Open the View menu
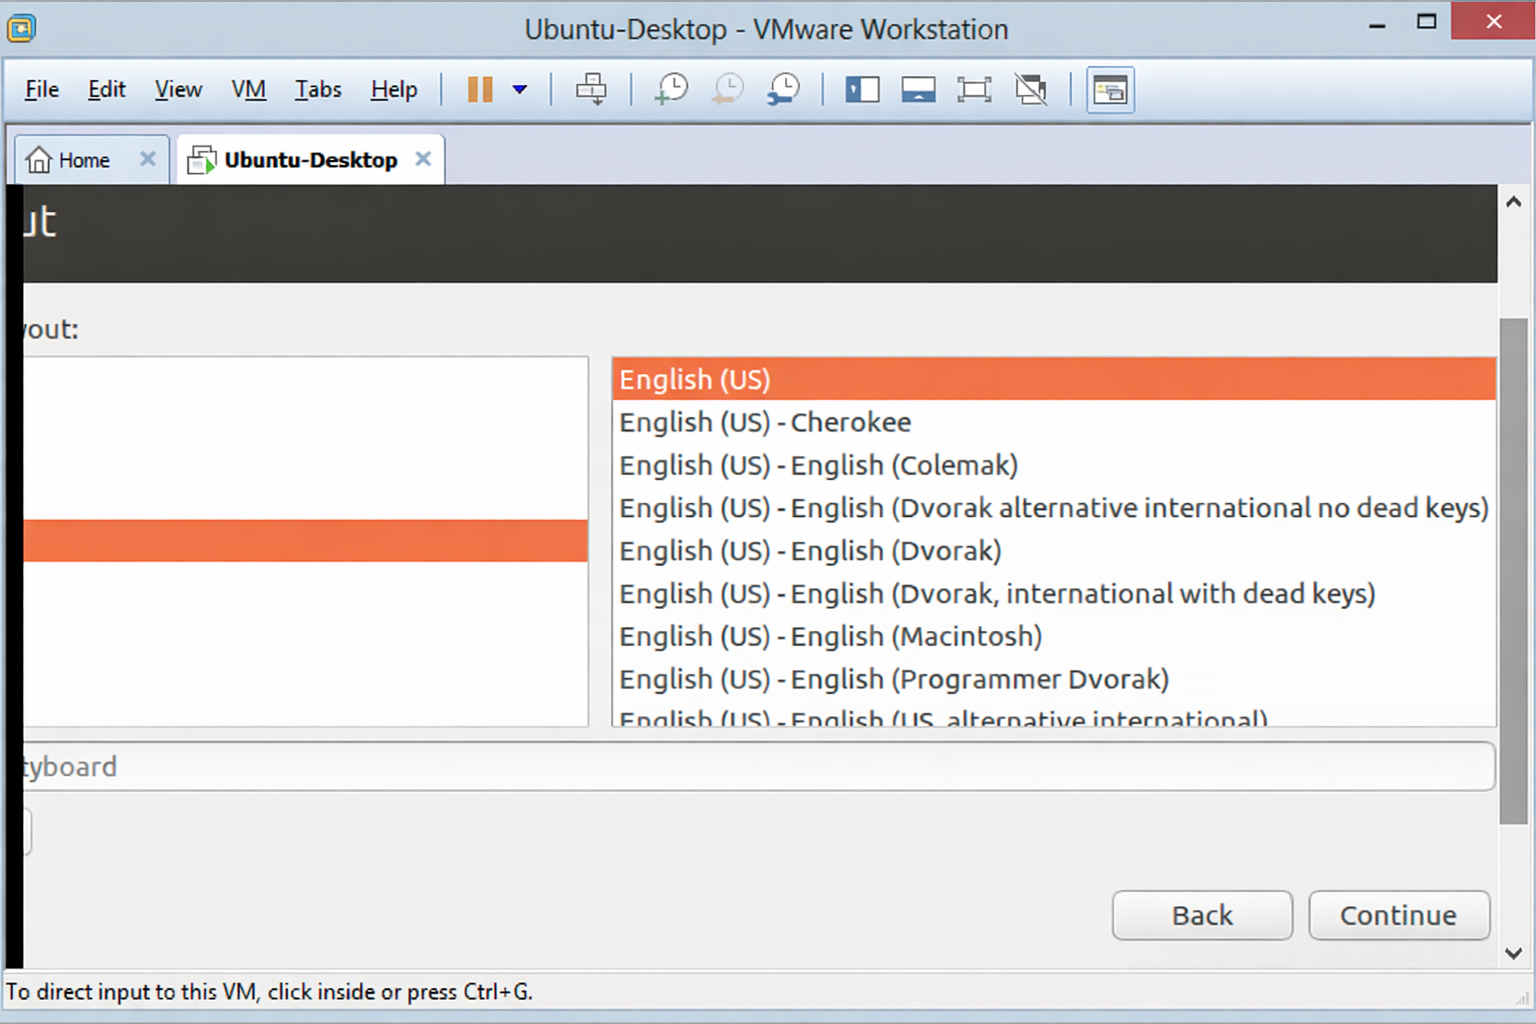This screenshot has width=1536, height=1024. click(178, 90)
